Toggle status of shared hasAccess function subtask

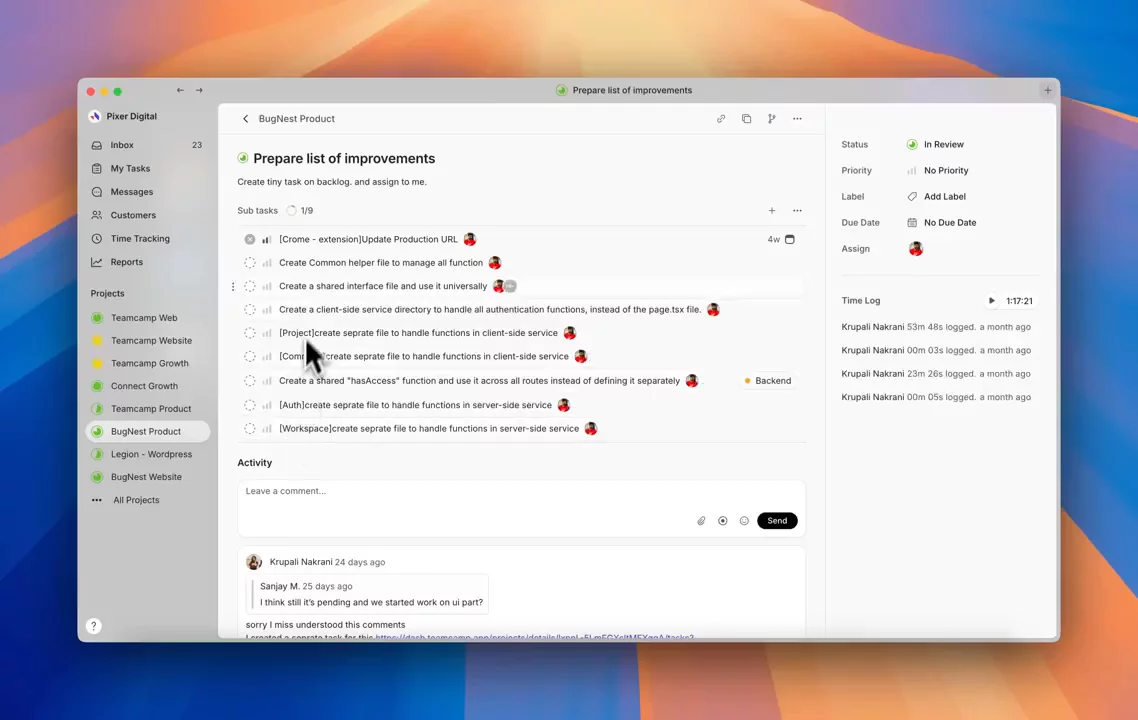point(250,380)
